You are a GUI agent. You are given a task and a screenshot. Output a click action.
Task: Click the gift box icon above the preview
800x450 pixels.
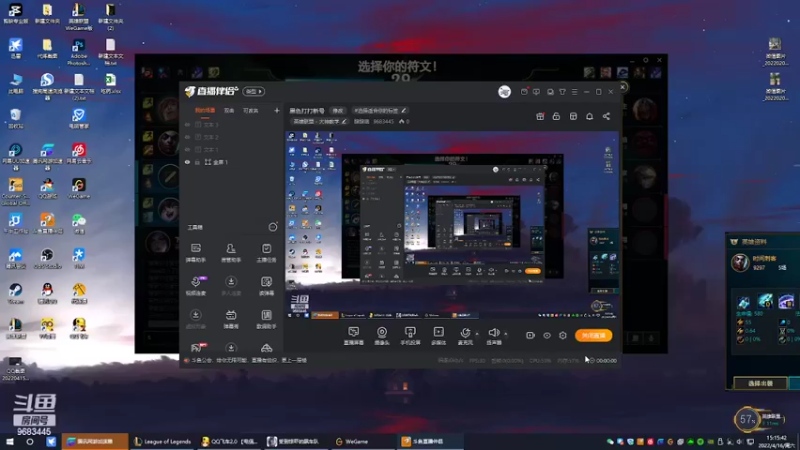pyautogui.click(x=540, y=116)
